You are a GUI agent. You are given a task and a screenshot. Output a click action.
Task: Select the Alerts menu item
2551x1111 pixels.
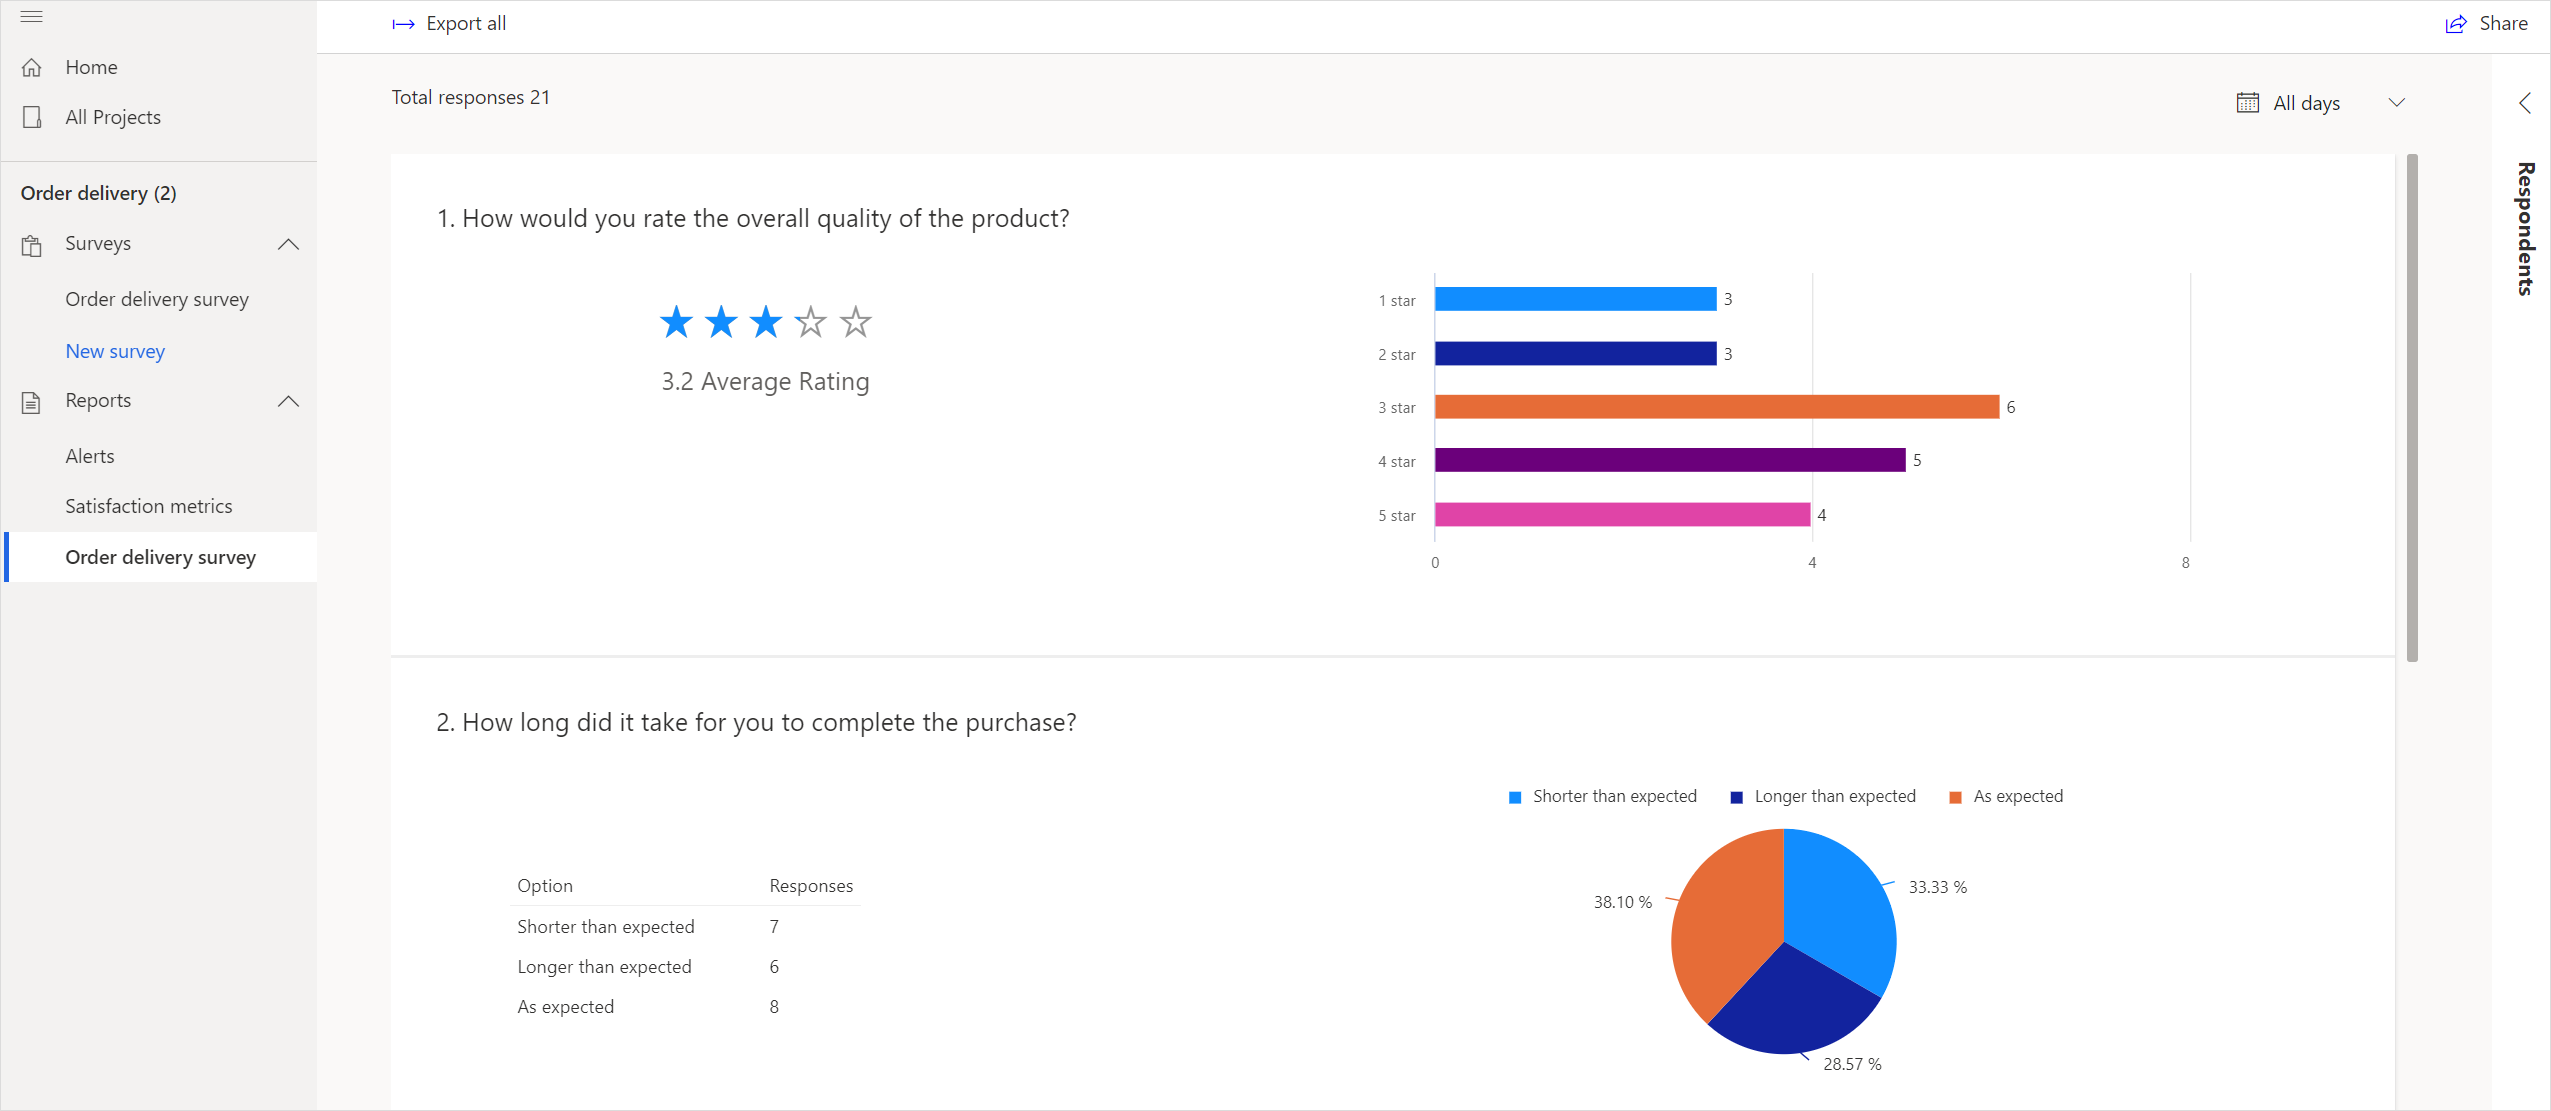pos(89,455)
